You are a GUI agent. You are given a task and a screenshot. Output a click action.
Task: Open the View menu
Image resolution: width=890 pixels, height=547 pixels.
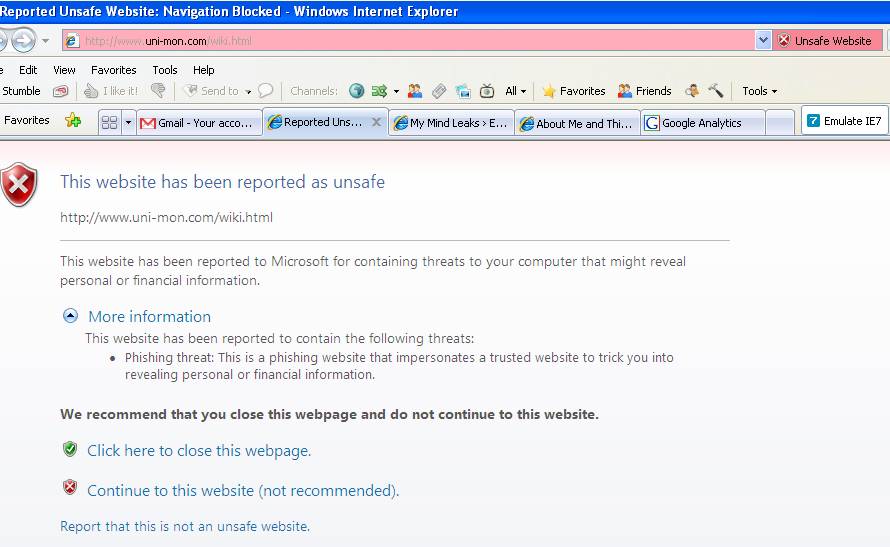(x=64, y=70)
